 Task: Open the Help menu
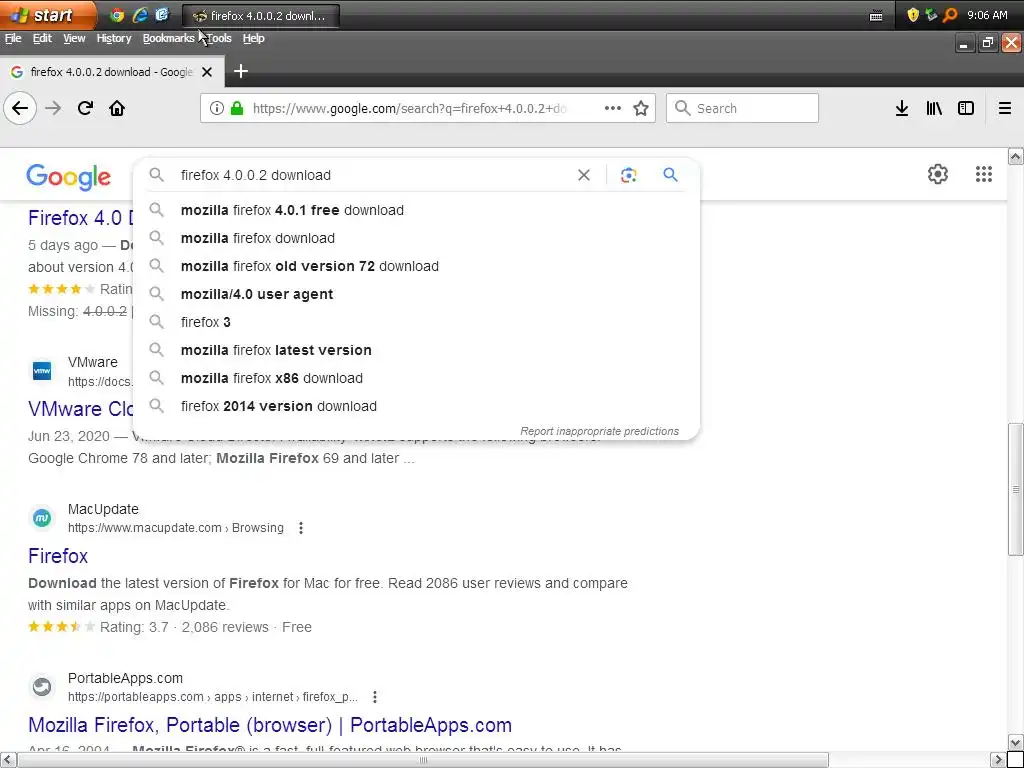[x=253, y=39]
